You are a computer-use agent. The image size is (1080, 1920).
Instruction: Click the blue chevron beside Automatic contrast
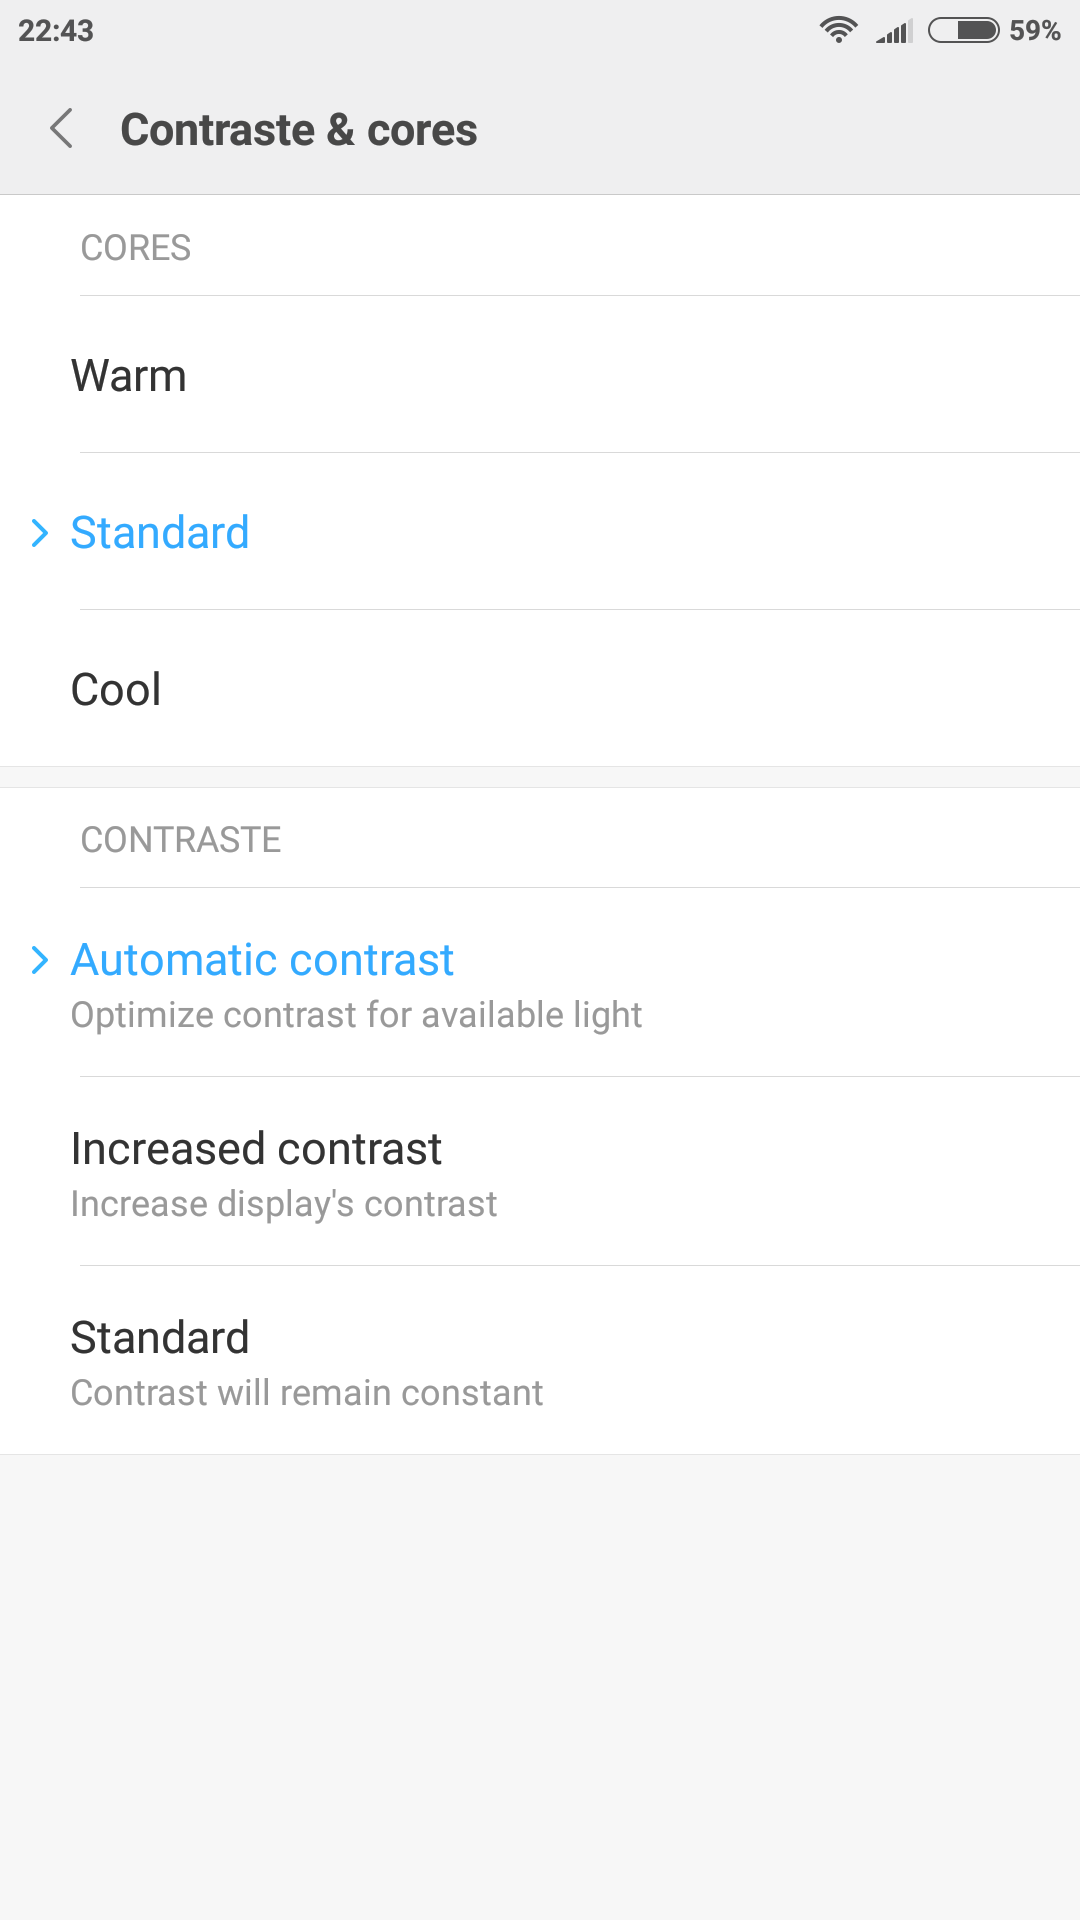tap(40, 960)
